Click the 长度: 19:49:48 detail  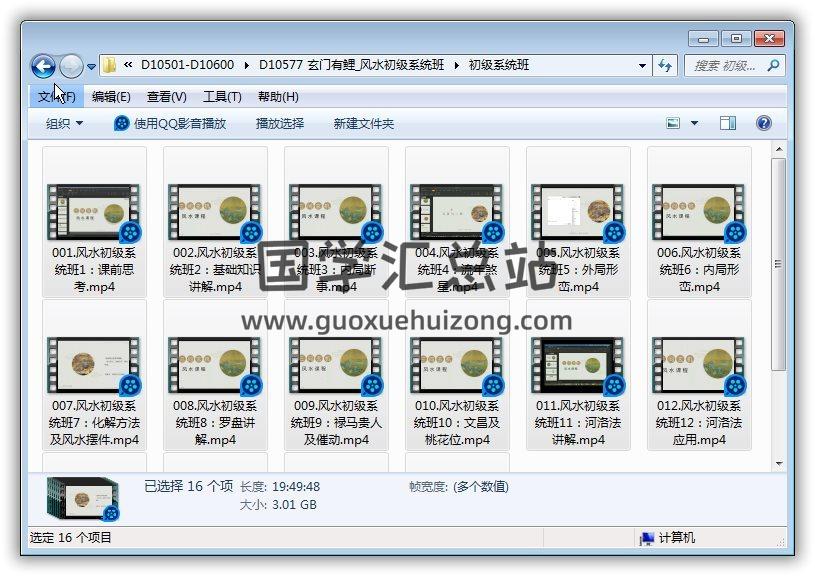tap(280, 487)
